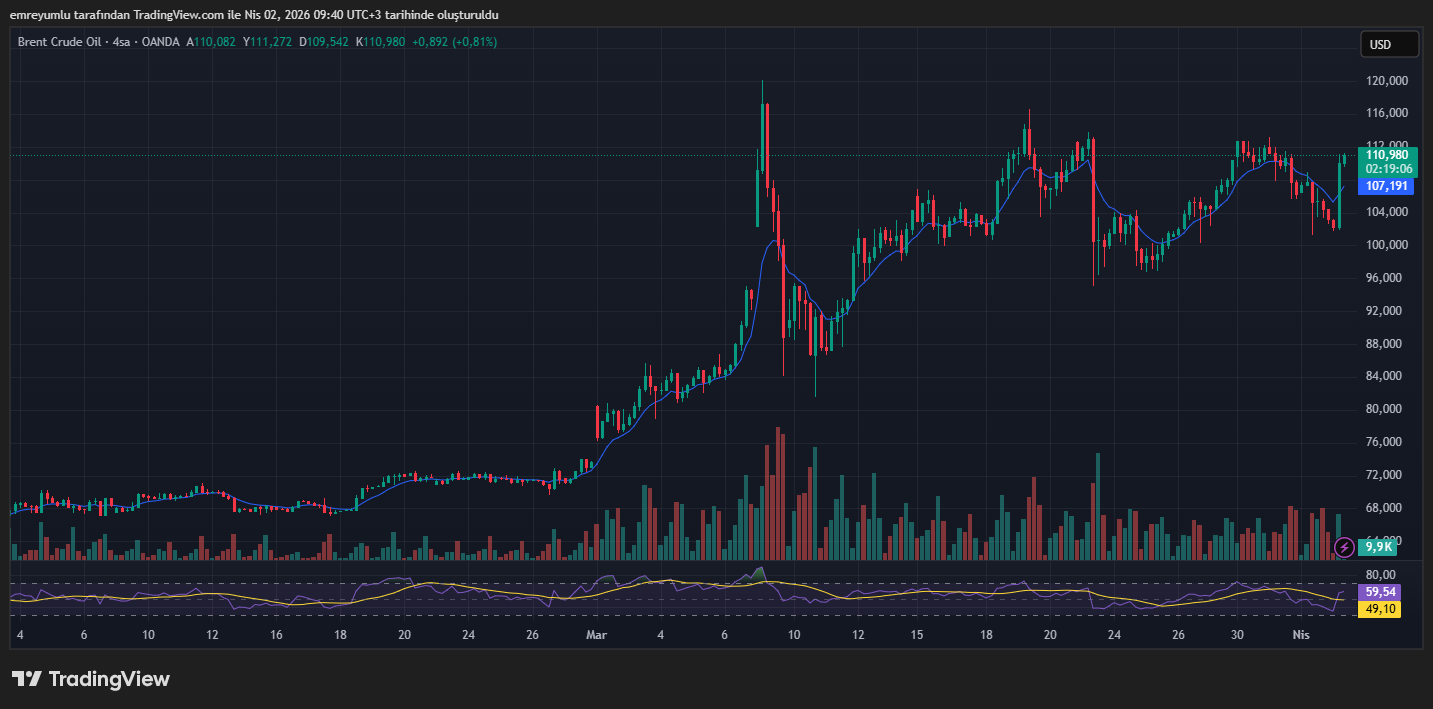Click the 80,000 level on the price axis
This screenshot has height=709, width=1433.
1386,409
